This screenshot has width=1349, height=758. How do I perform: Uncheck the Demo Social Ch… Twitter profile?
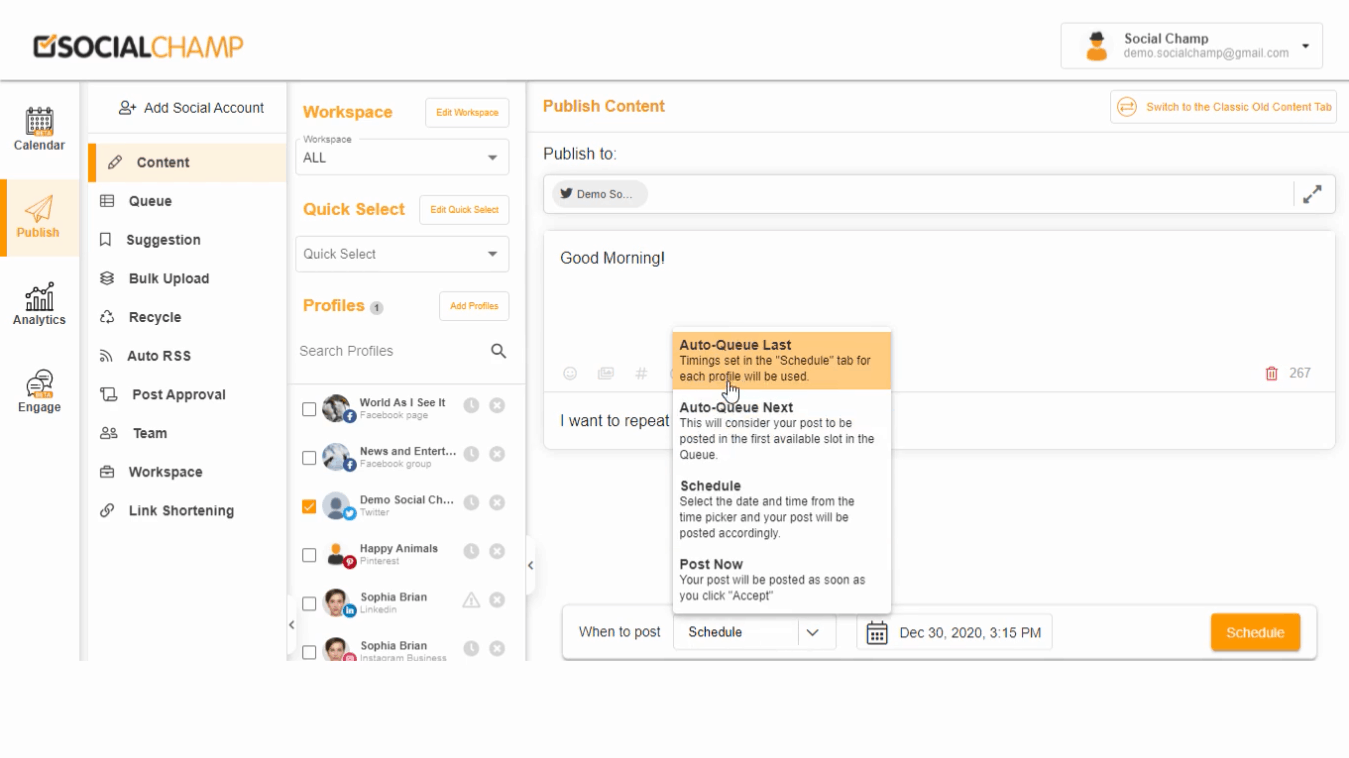pos(309,506)
